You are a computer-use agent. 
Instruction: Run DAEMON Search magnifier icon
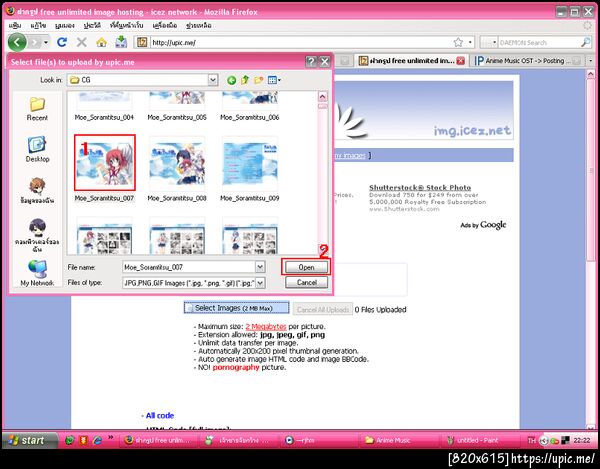[586, 42]
